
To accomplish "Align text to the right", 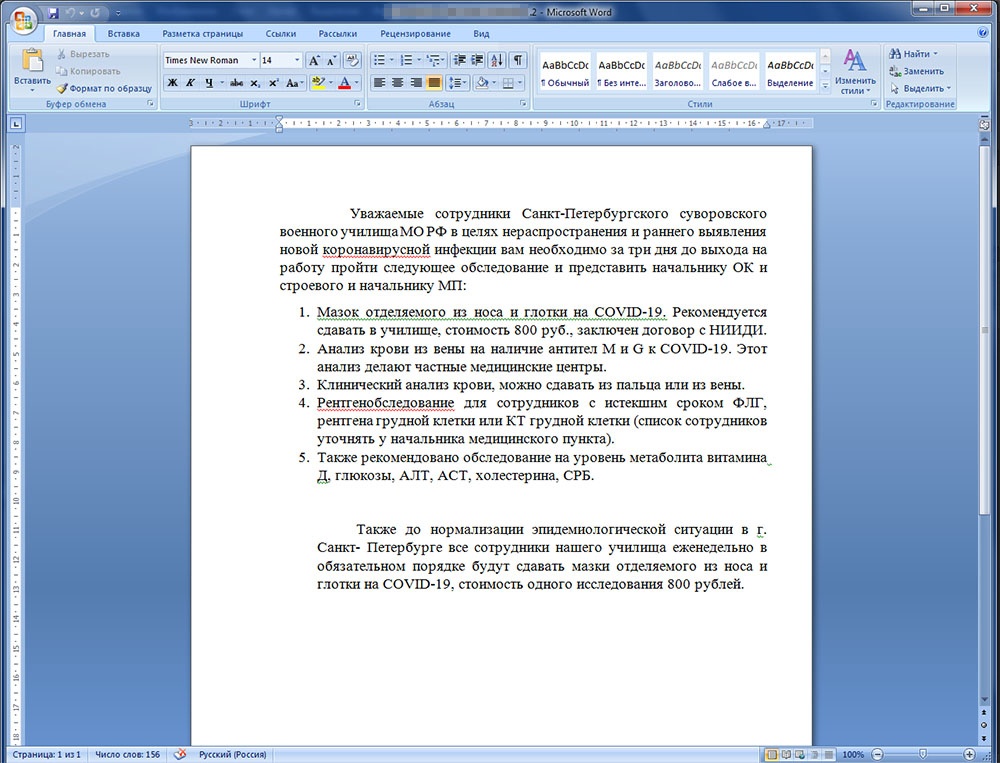I will (x=416, y=83).
